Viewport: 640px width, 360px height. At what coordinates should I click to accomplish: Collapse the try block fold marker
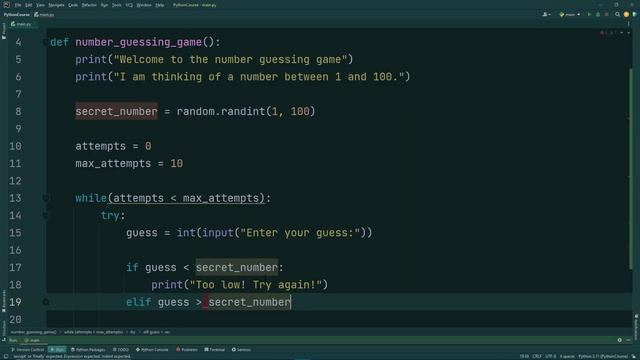click(x=45, y=216)
